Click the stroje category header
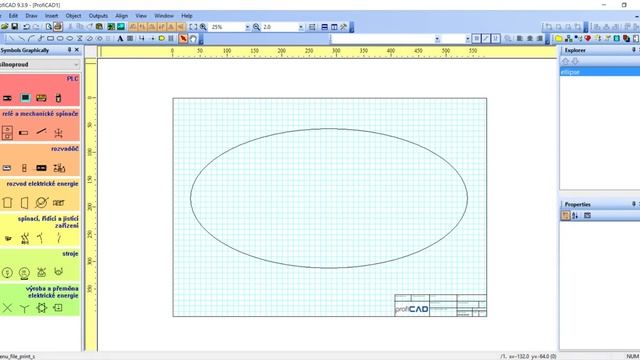 point(70,253)
